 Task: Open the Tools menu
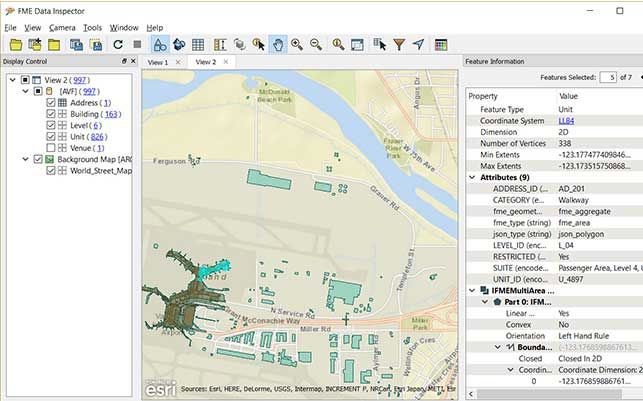tap(92, 28)
